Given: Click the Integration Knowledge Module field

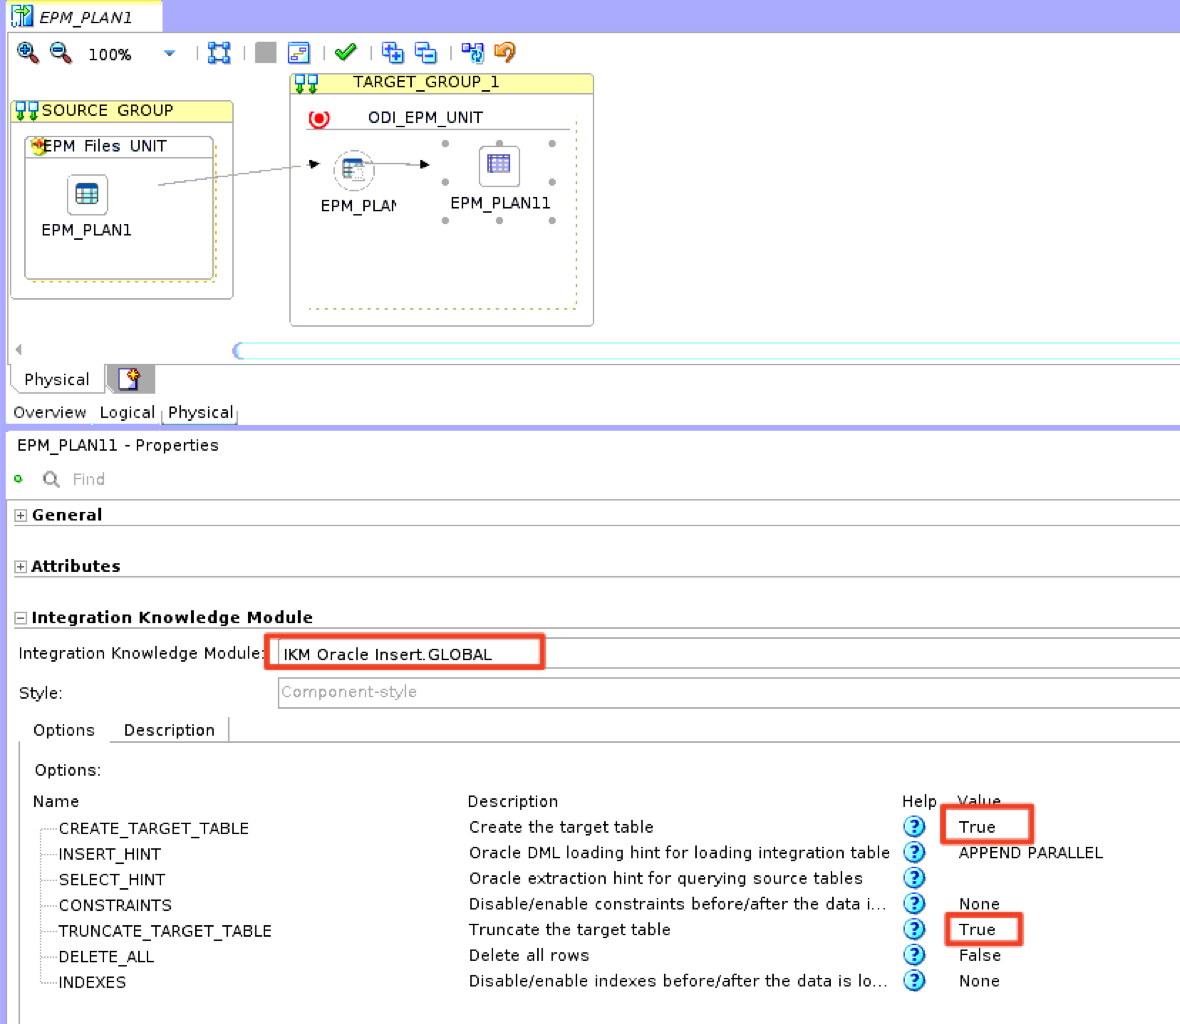Looking at the screenshot, I should [410, 654].
